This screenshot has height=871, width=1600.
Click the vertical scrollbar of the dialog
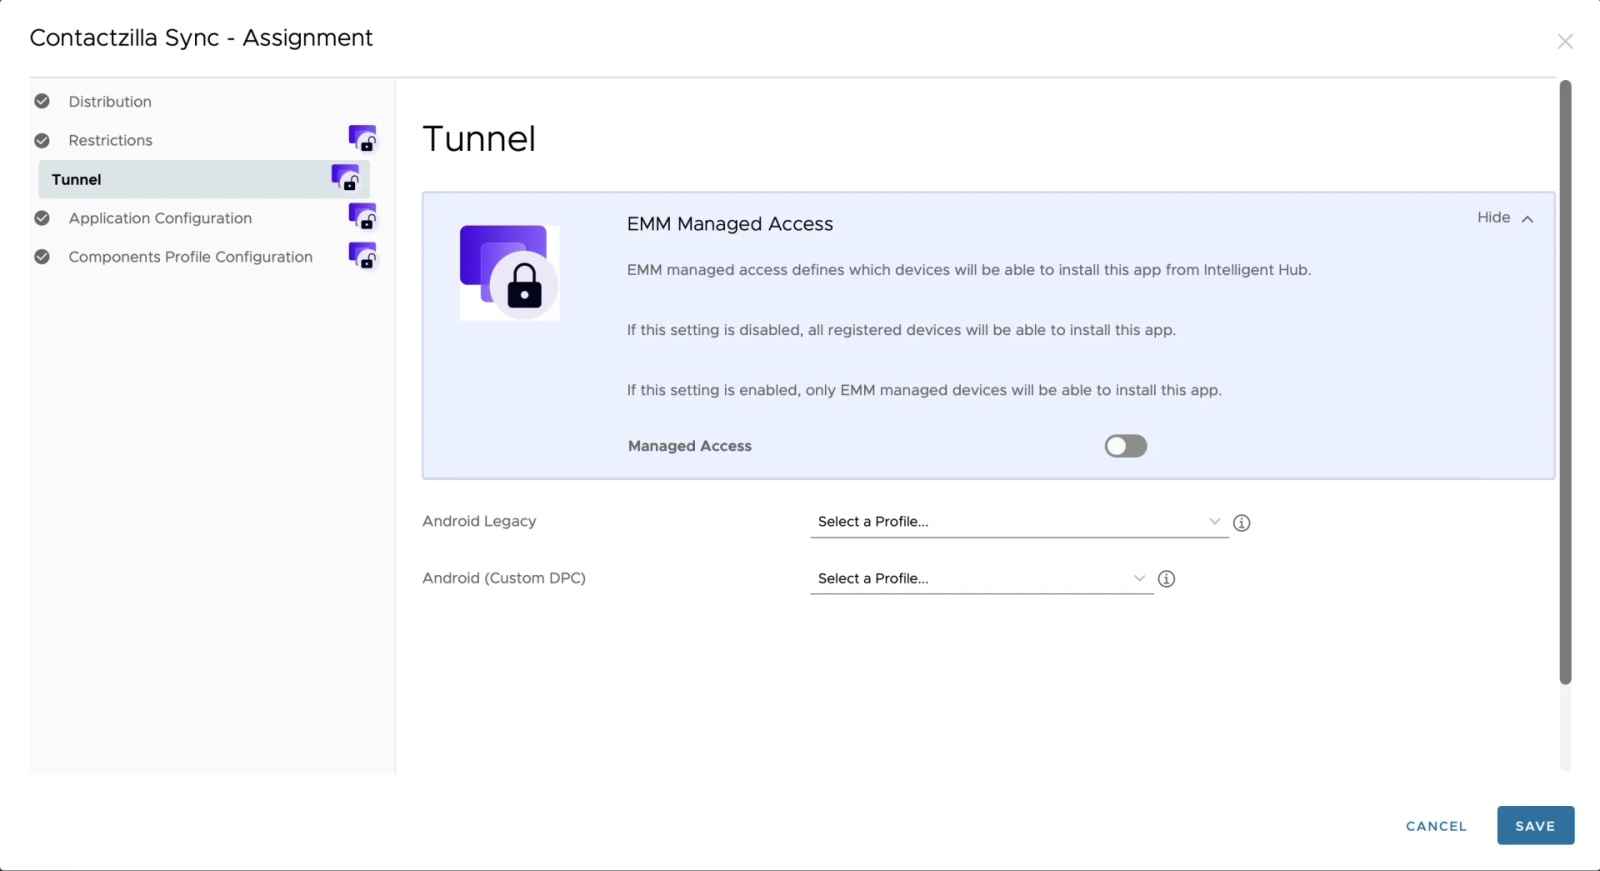(1565, 382)
